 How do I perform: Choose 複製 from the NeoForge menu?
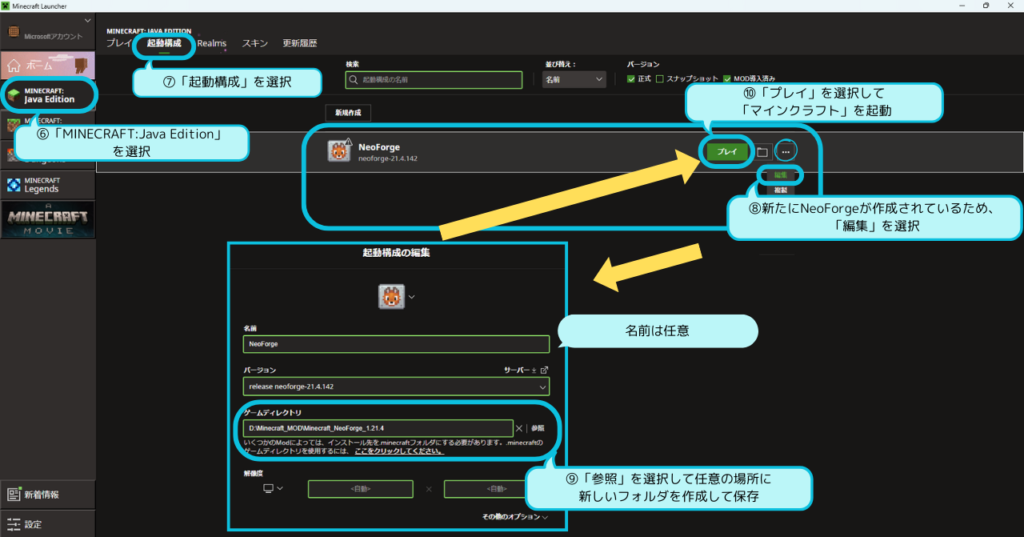click(780, 190)
